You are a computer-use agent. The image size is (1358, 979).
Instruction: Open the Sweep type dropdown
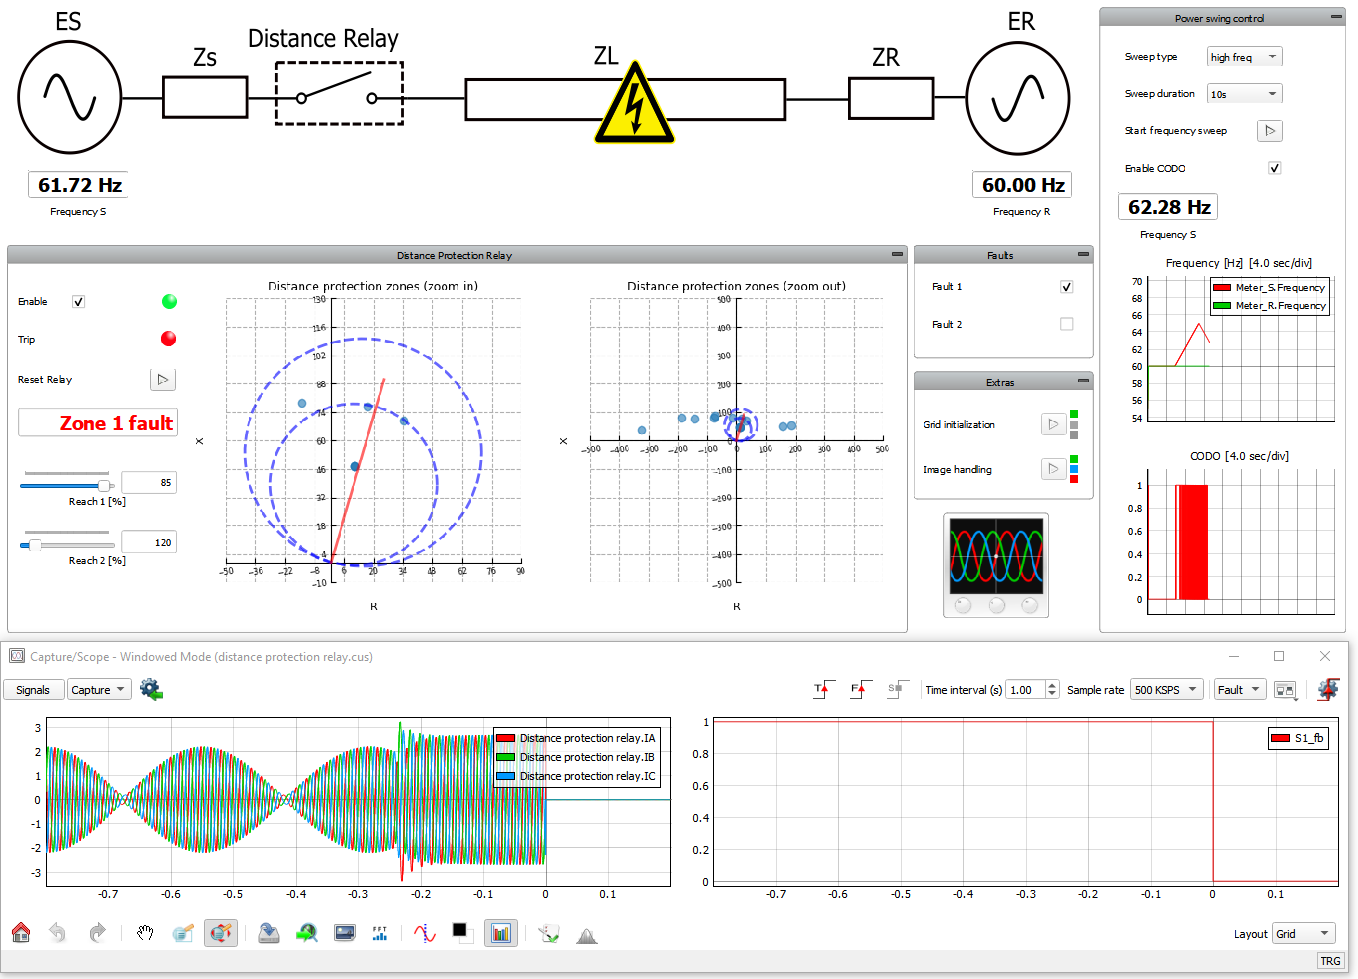coord(1244,57)
